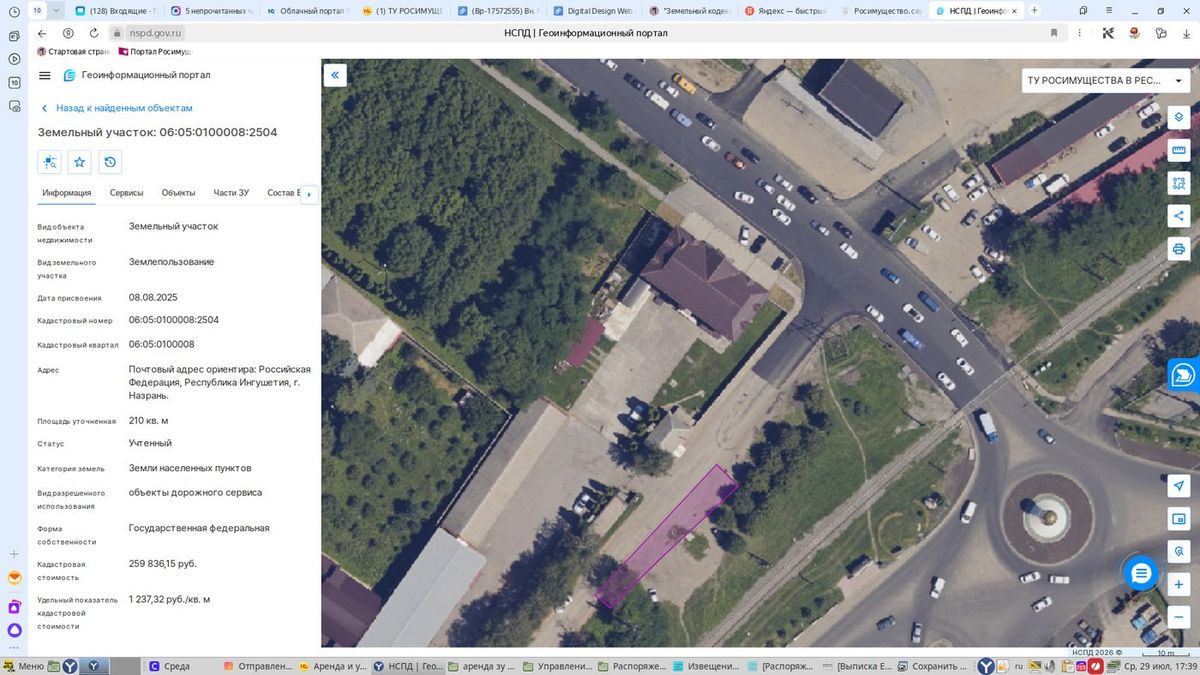Click the share map icon

[x=1179, y=215]
